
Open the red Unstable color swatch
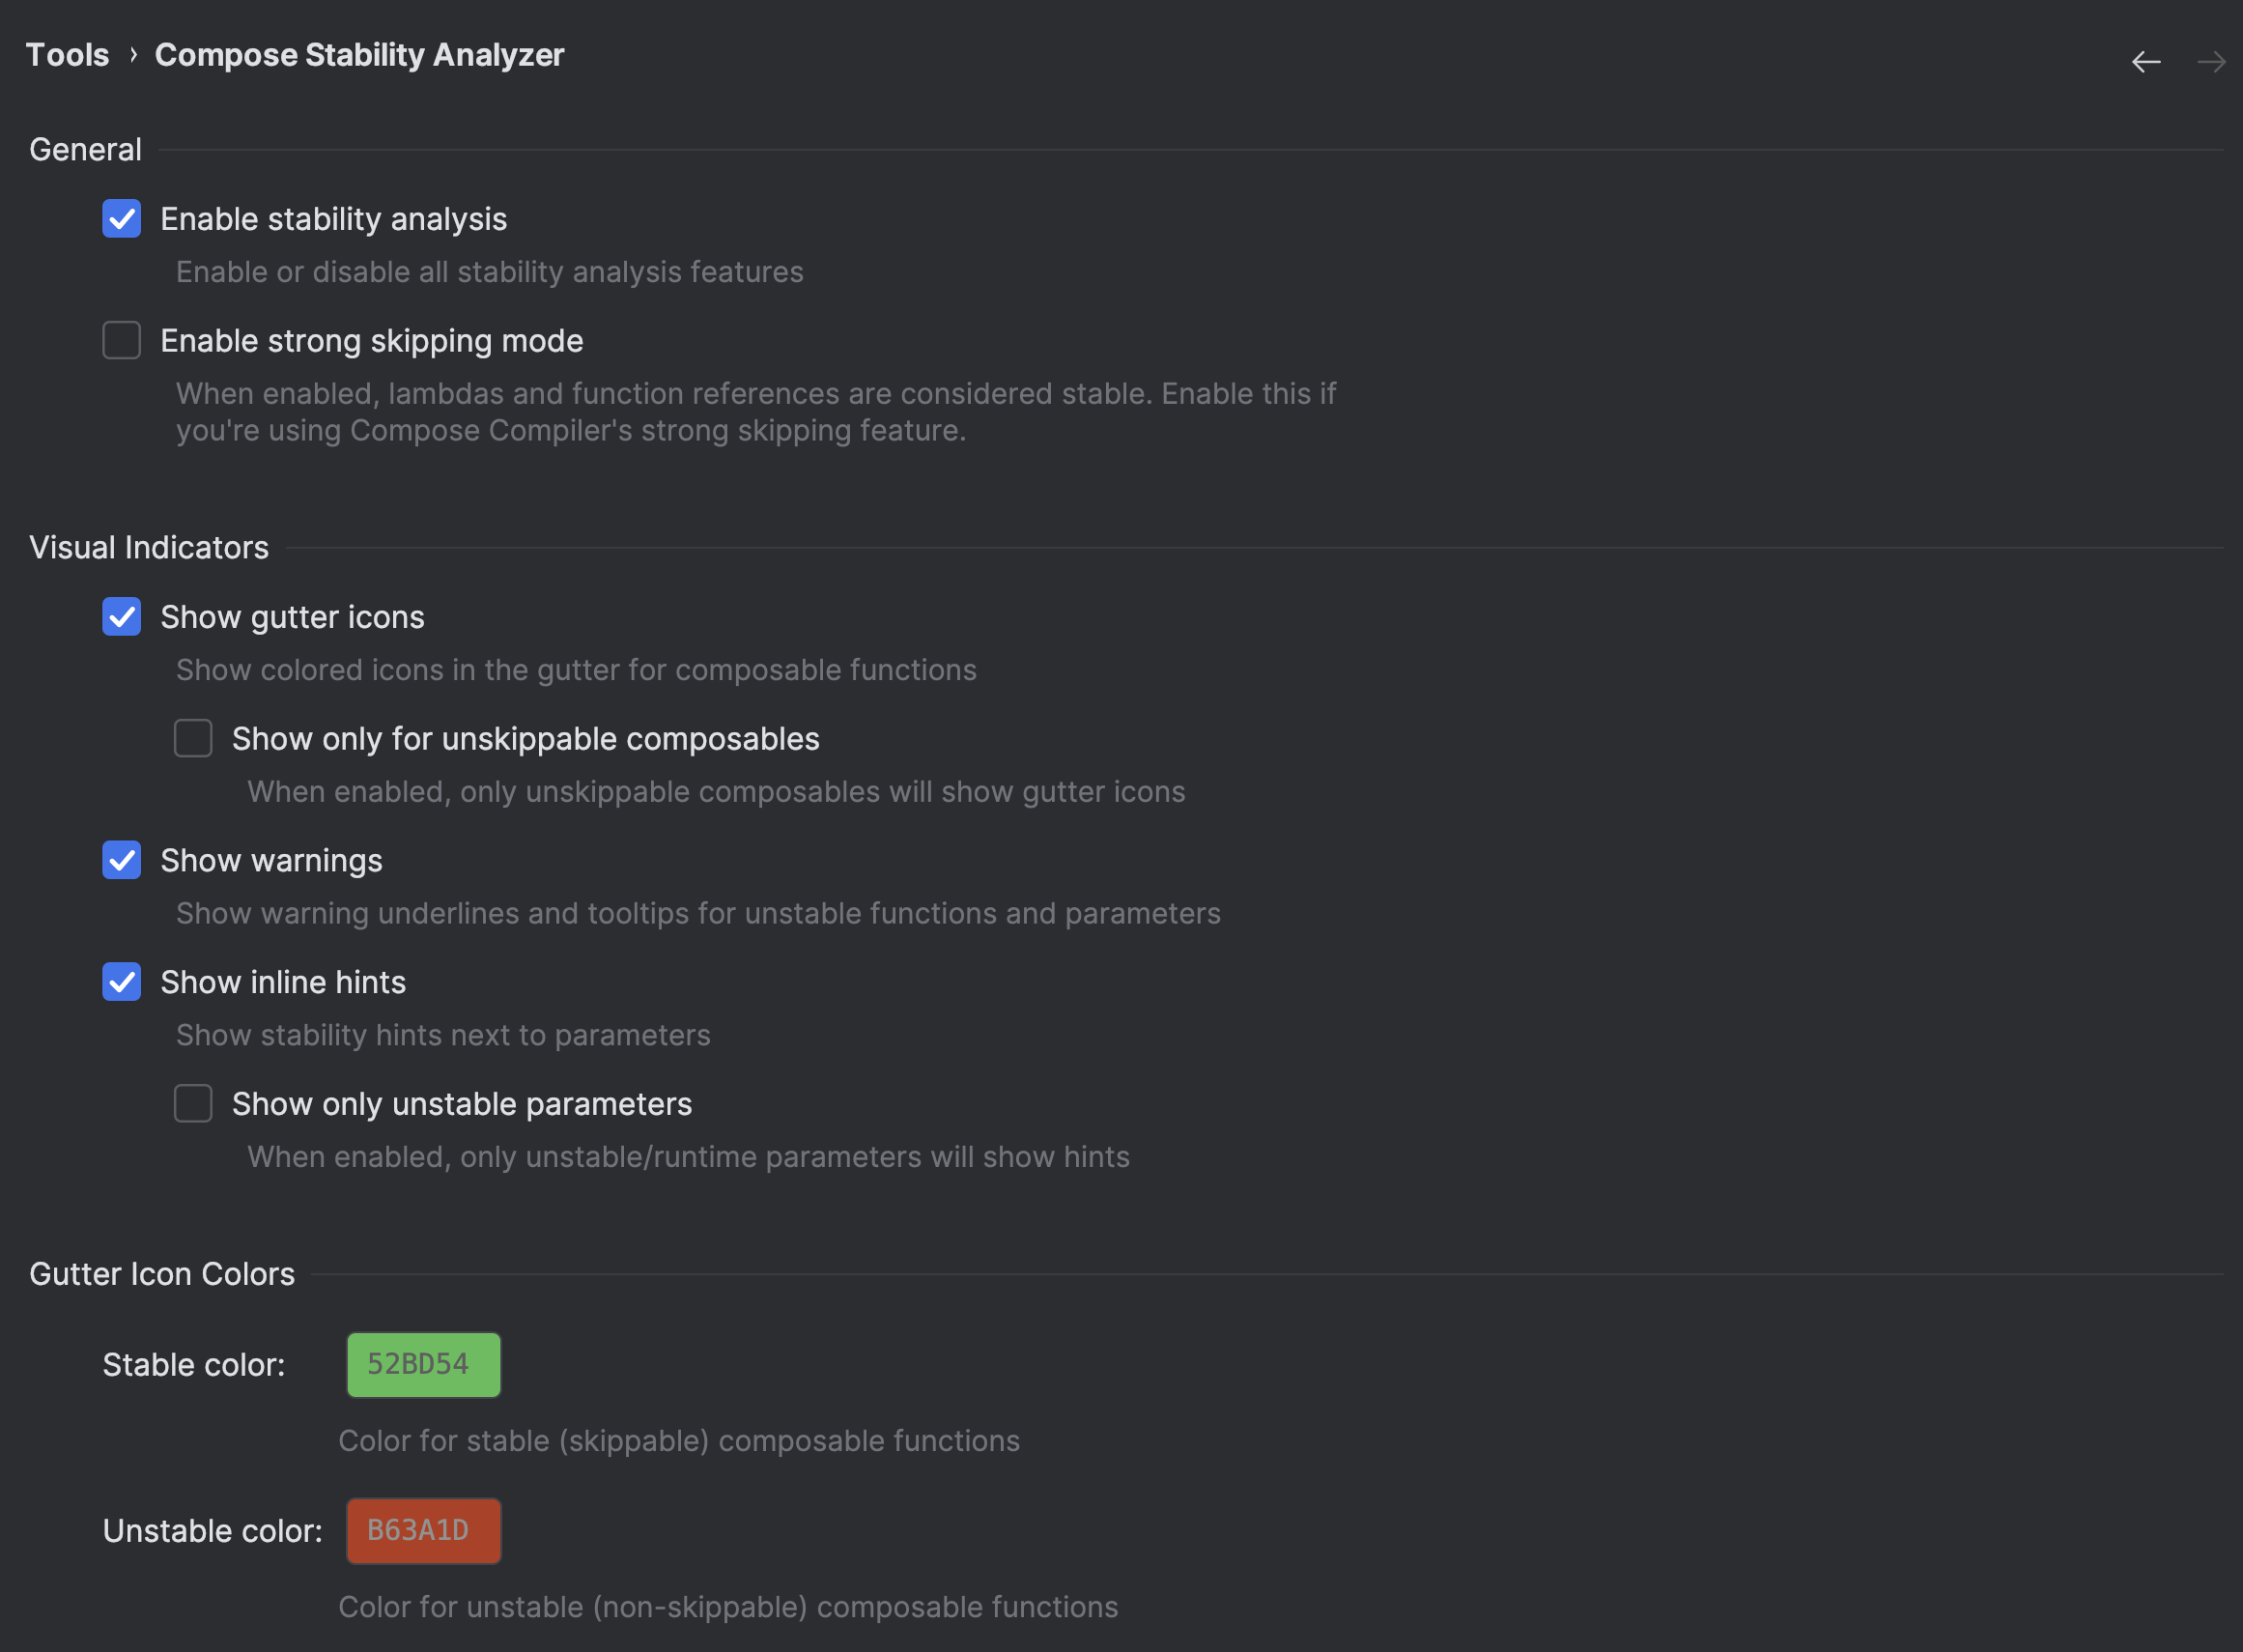(423, 1531)
